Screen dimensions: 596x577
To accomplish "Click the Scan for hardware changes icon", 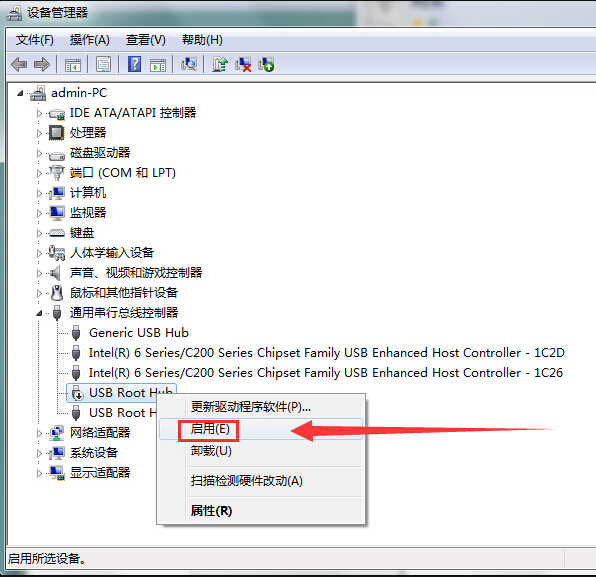I will (189, 64).
